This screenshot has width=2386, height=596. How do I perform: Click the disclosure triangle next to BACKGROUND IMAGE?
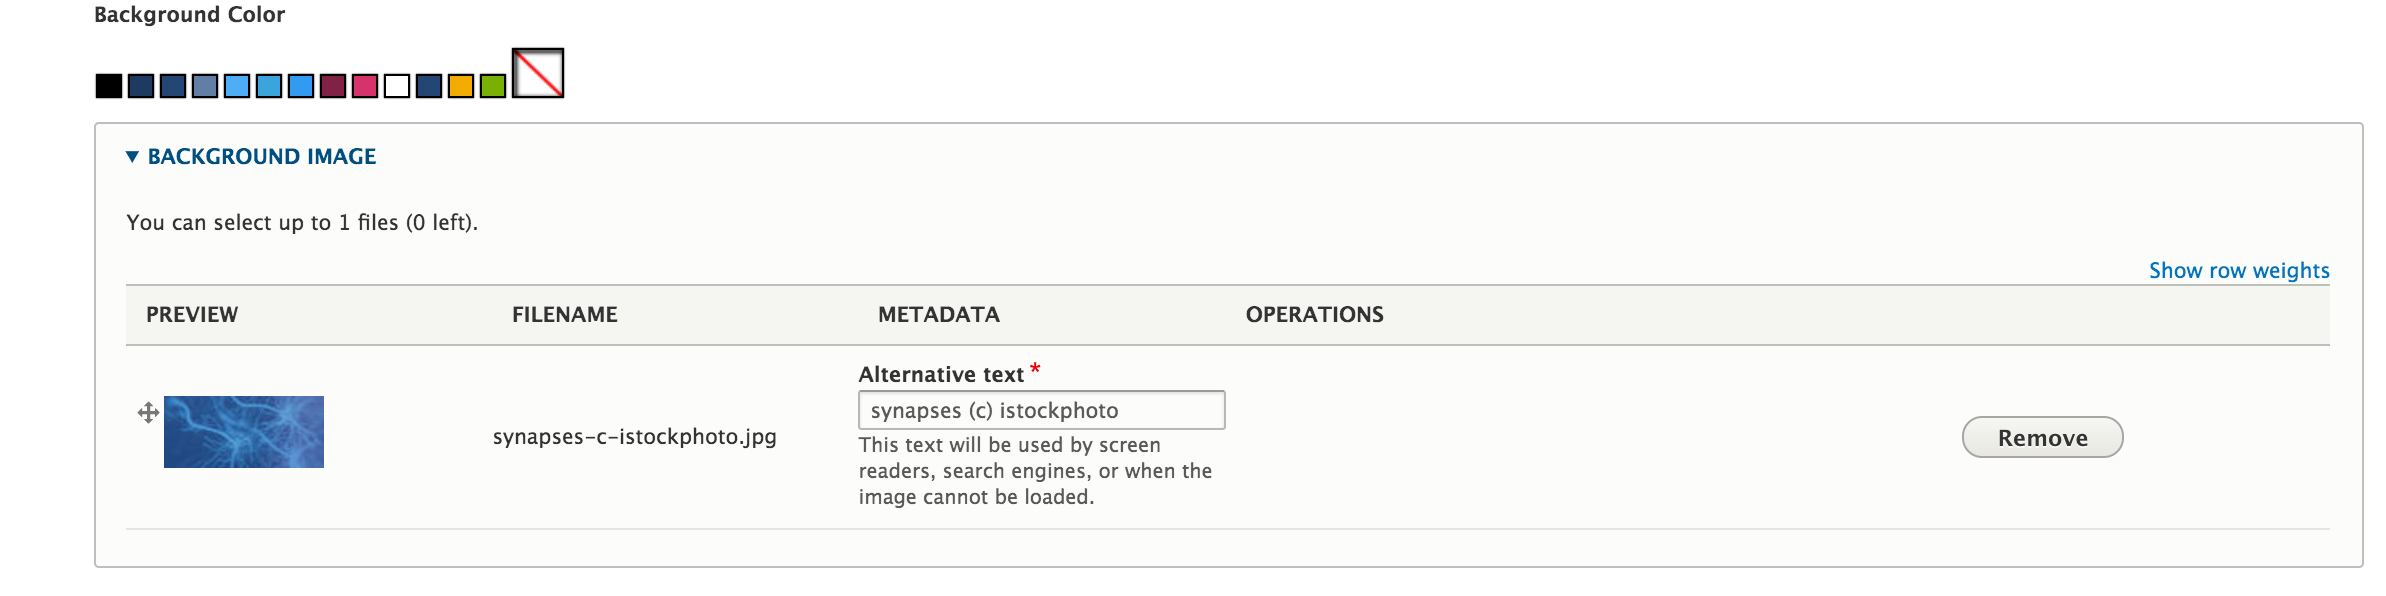coord(131,157)
